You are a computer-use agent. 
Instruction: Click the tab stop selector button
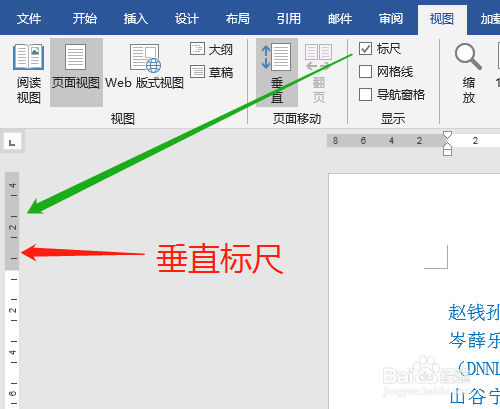coord(12,141)
